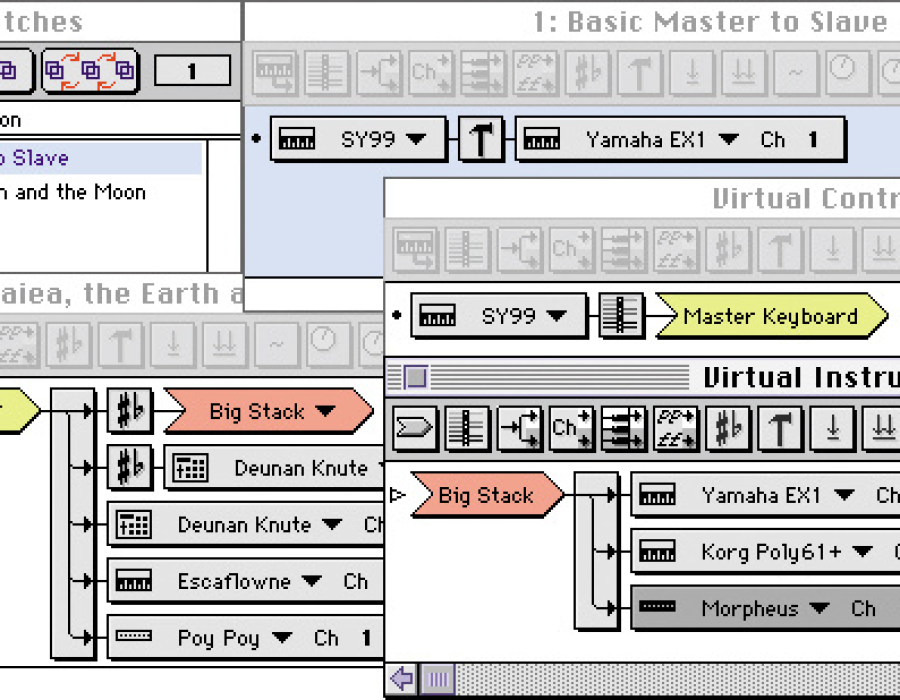Viewport: 900px width, 700px height.
Task: Click the first clock tool in Gaiea window toolbar
Action: pyautogui.click(x=328, y=344)
